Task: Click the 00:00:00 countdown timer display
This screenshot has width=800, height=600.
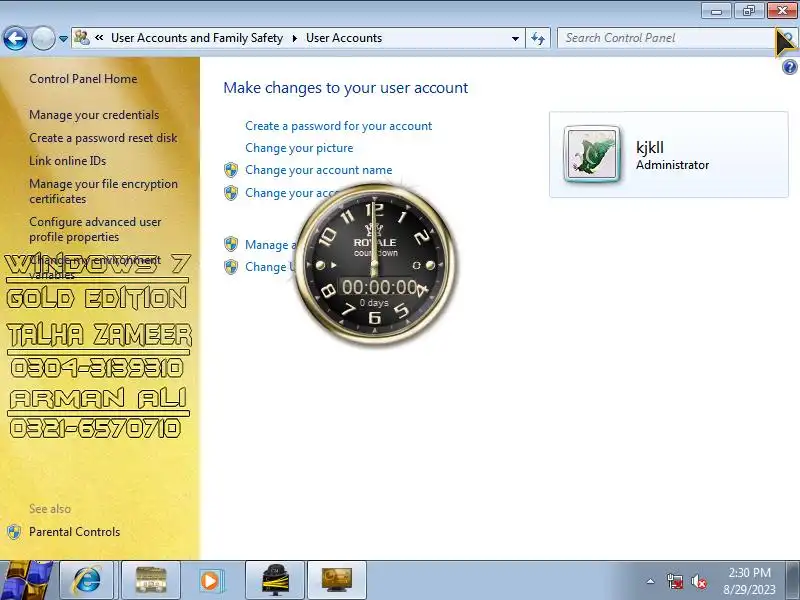Action: coord(380,287)
